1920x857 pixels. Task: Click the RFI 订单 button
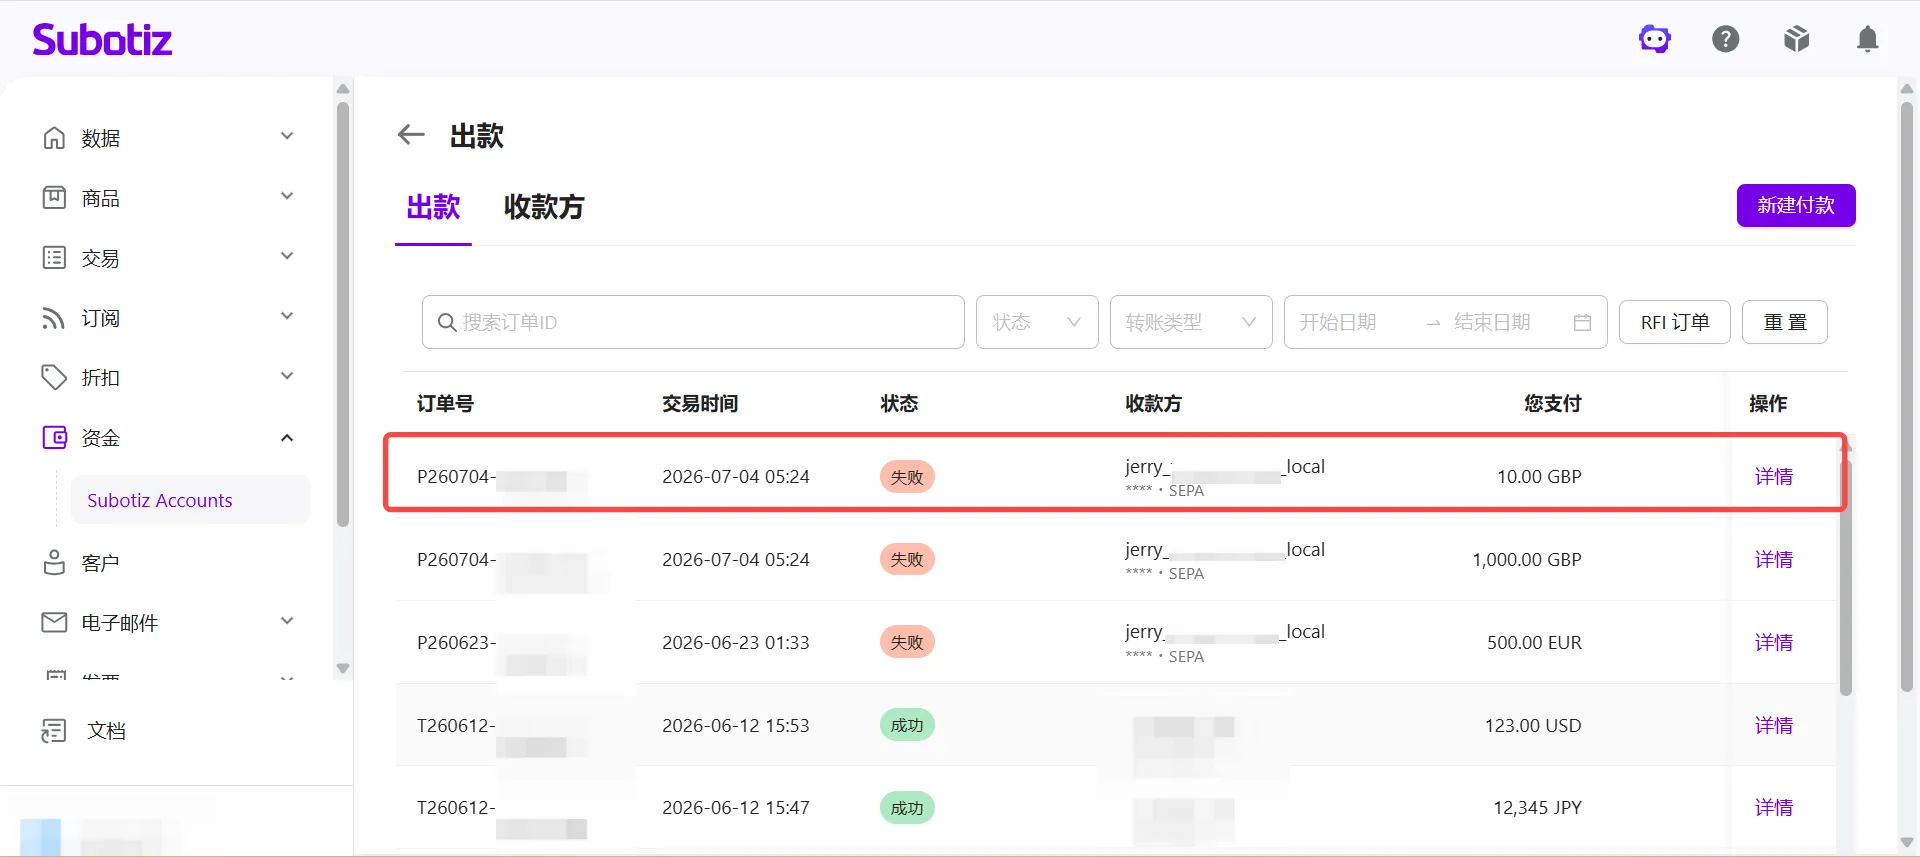[1675, 322]
